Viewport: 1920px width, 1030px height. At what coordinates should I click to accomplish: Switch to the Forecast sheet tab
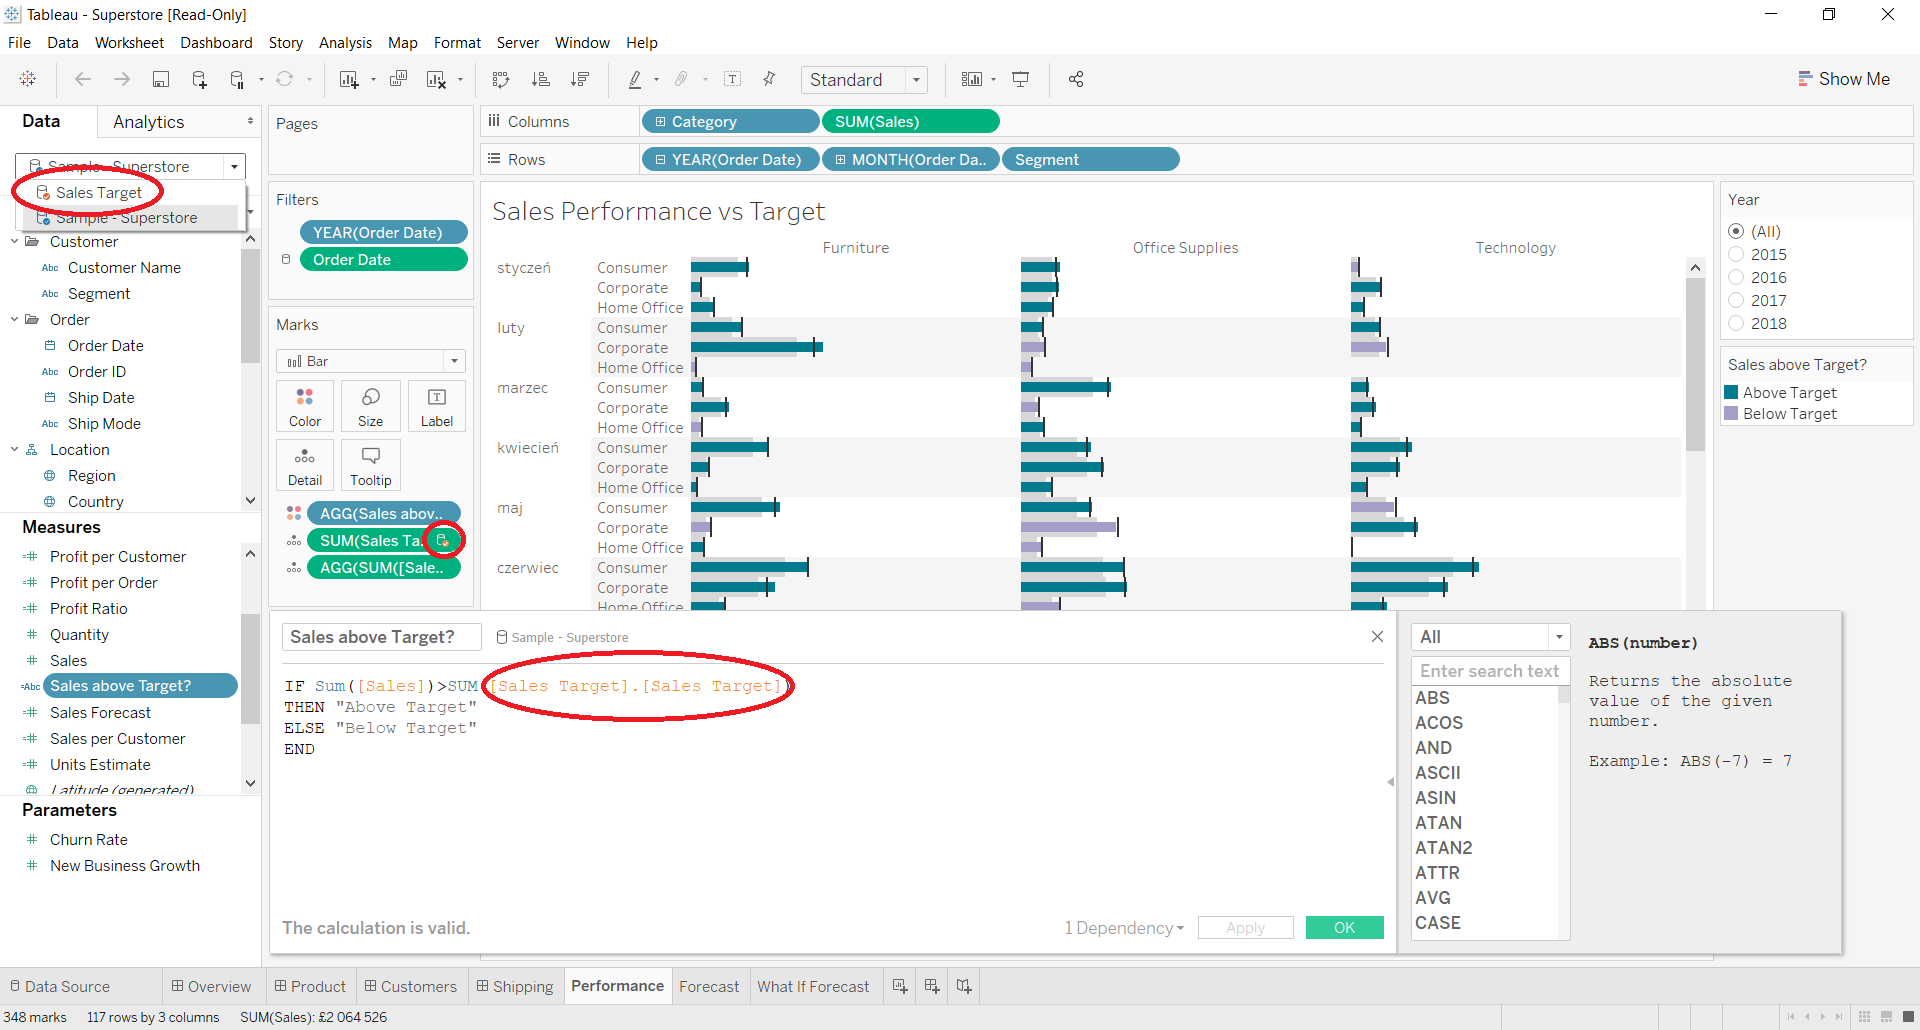(708, 987)
